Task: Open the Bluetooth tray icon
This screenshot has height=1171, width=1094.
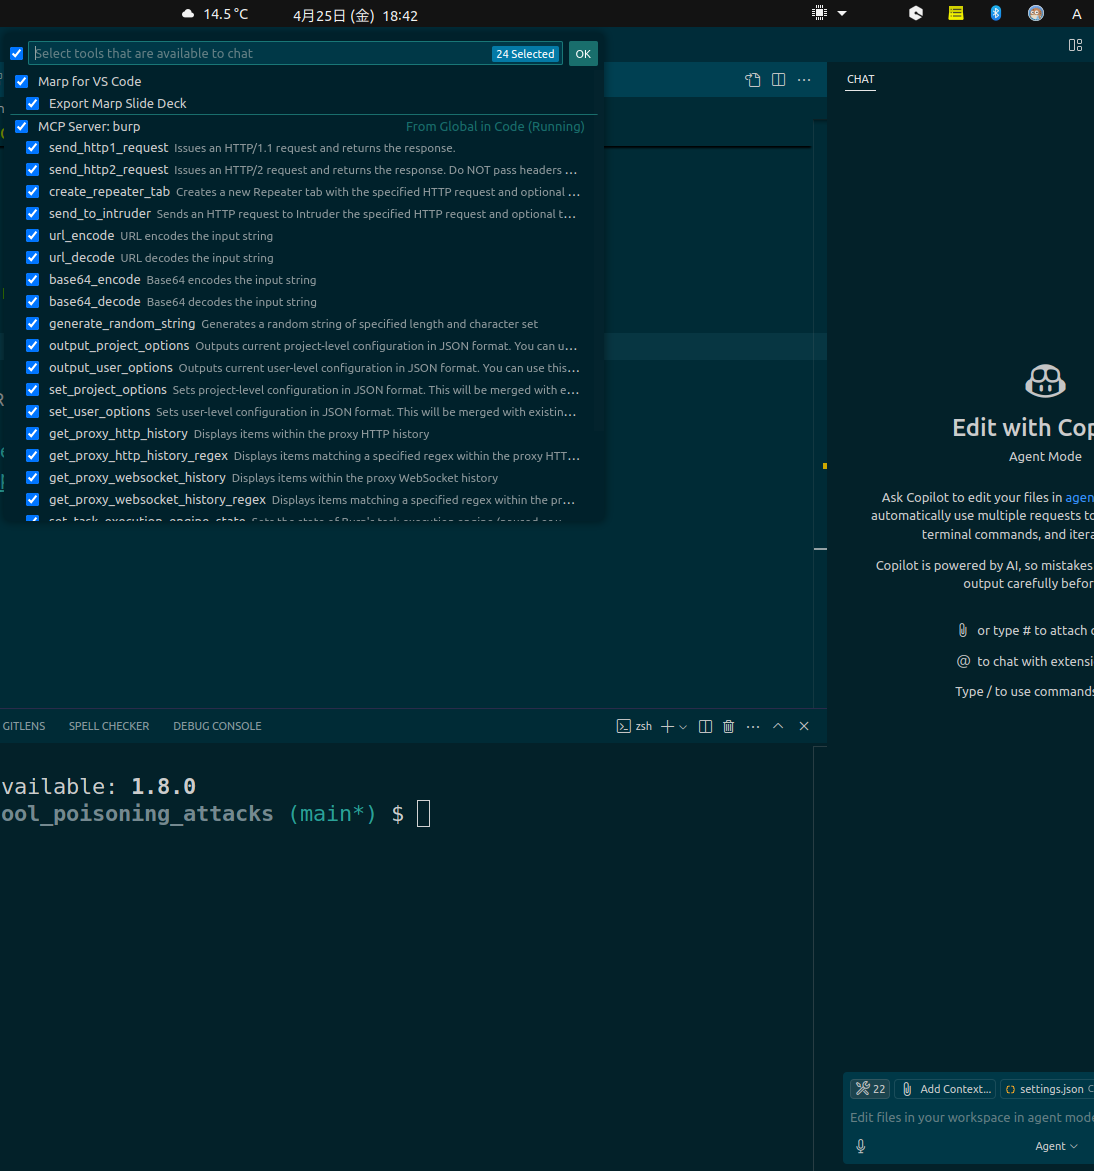Action: tap(995, 13)
